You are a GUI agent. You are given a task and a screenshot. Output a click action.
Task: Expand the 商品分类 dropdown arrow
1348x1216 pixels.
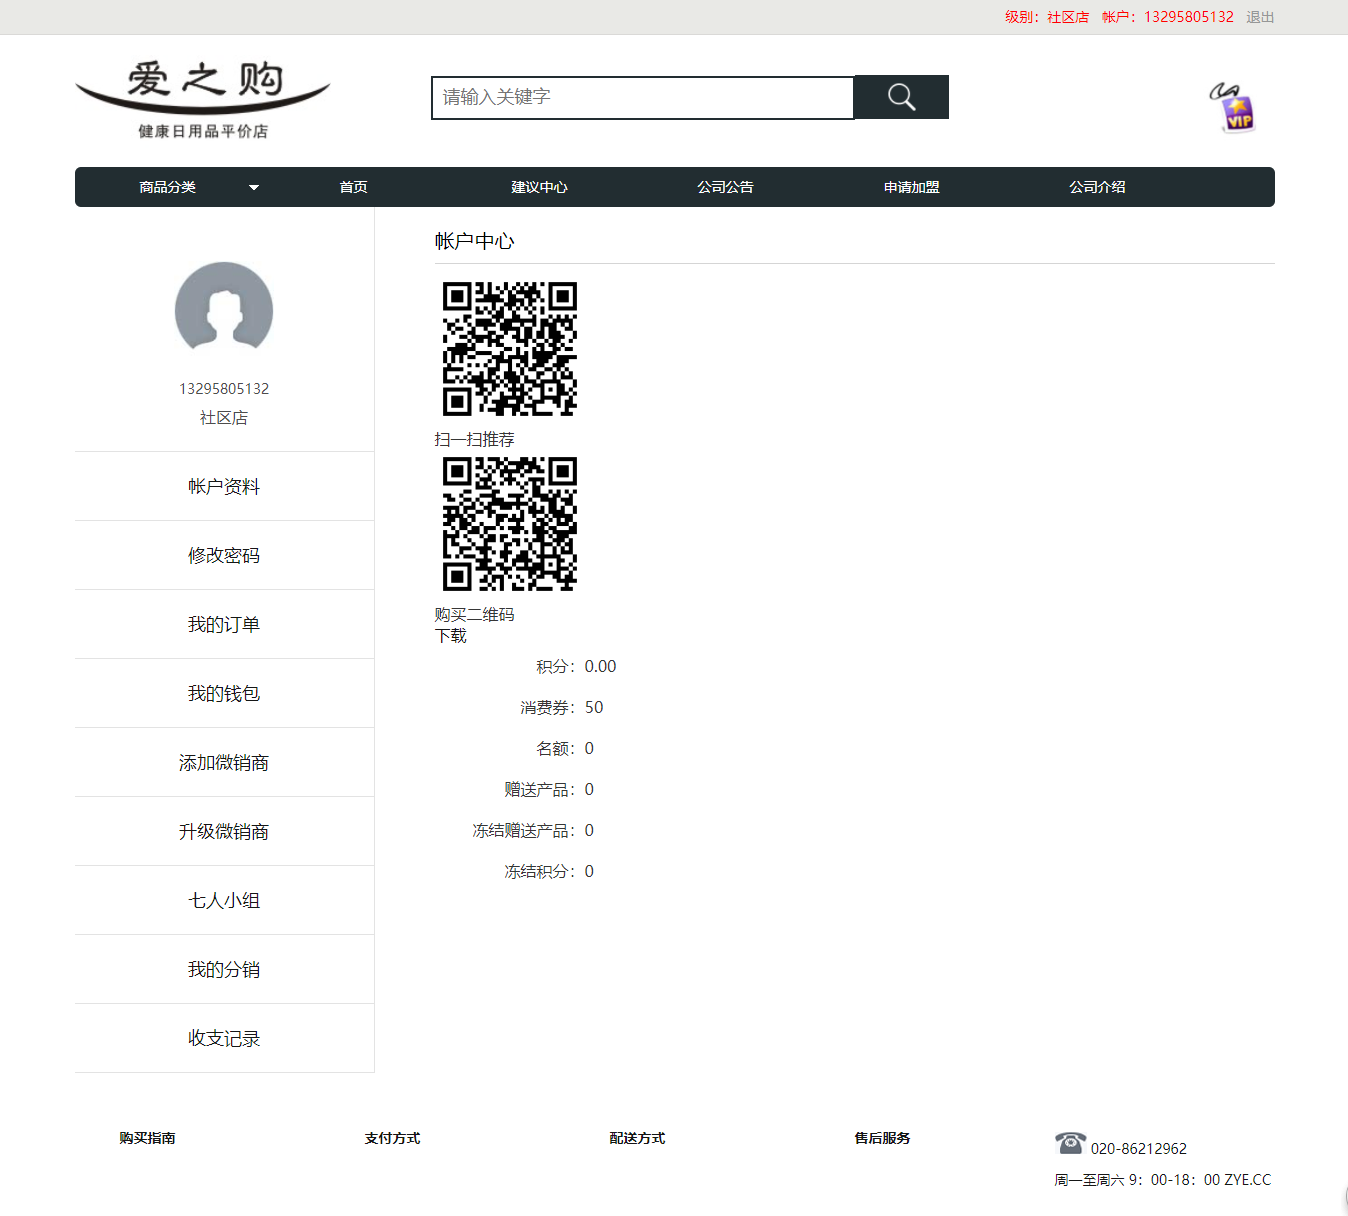pyautogui.click(x=254, y=187)
